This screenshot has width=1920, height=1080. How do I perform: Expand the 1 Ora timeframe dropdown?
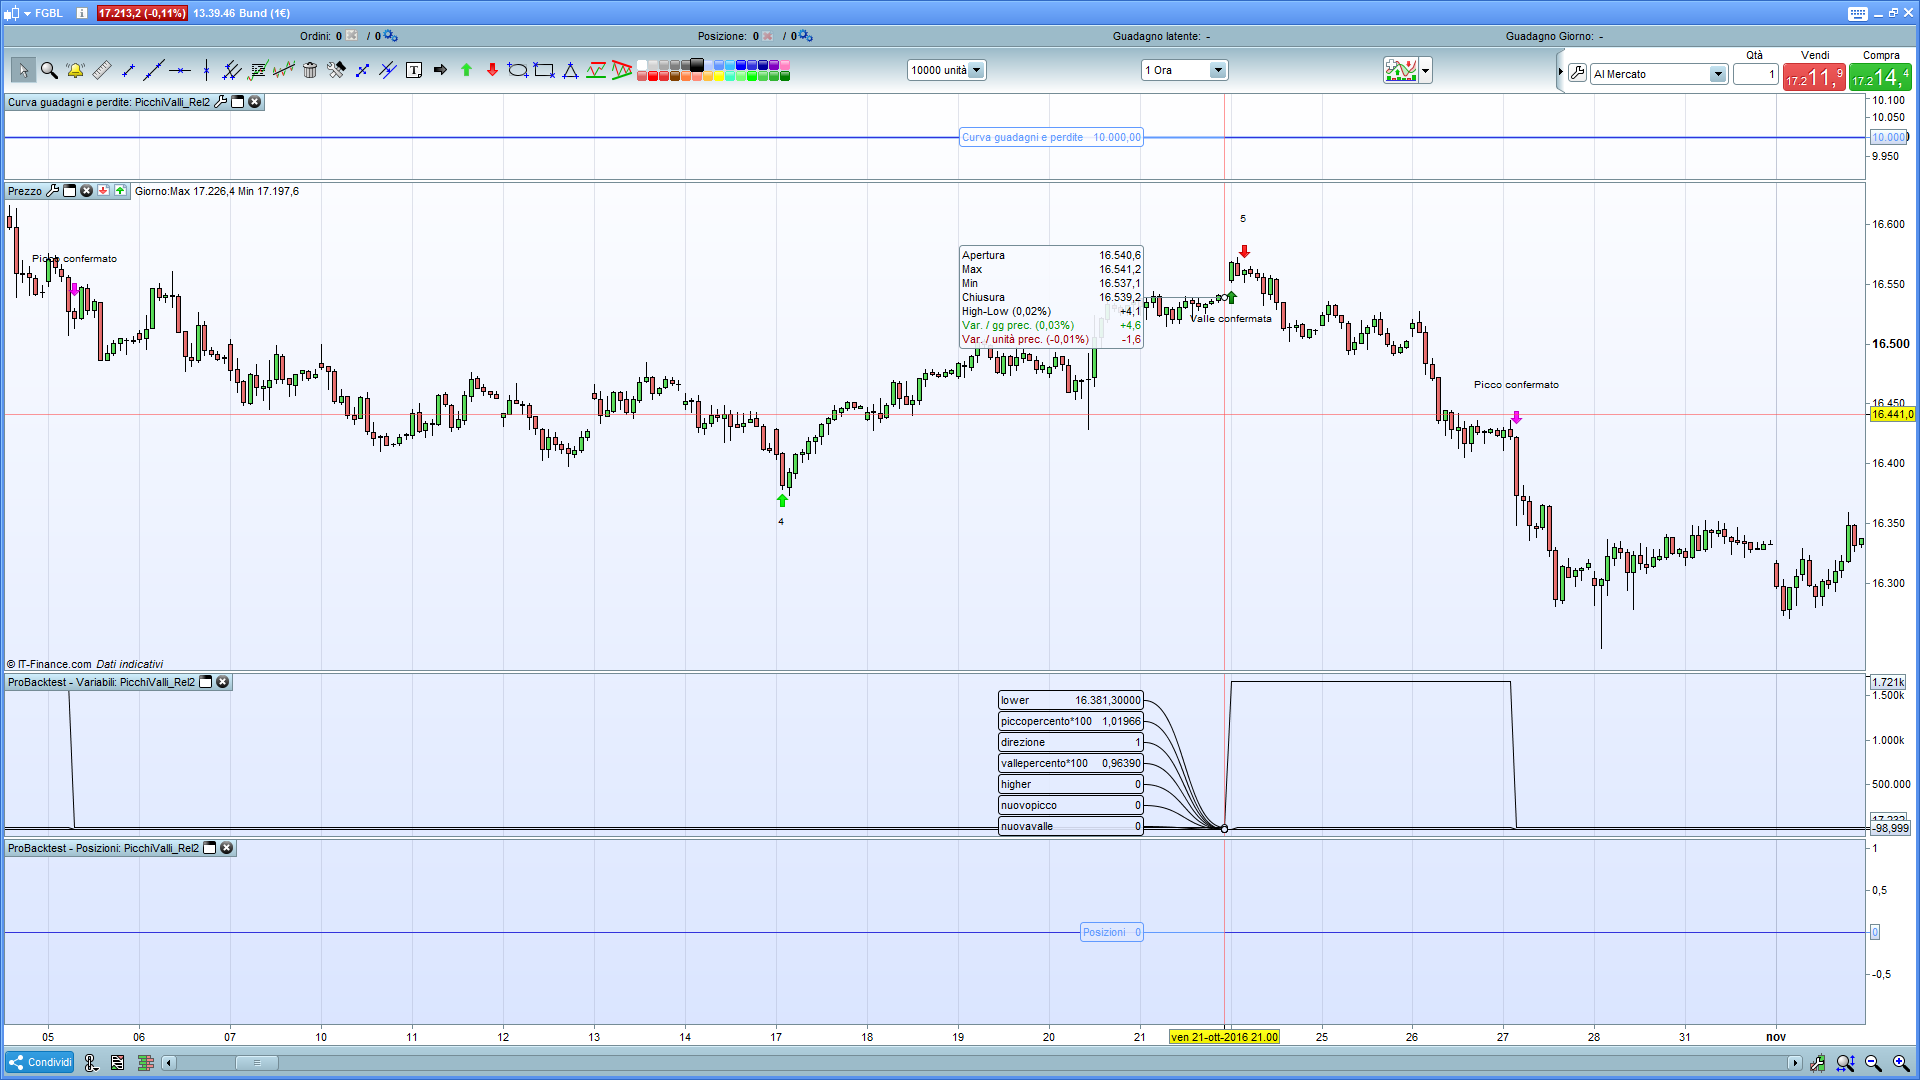[1217, 70]
